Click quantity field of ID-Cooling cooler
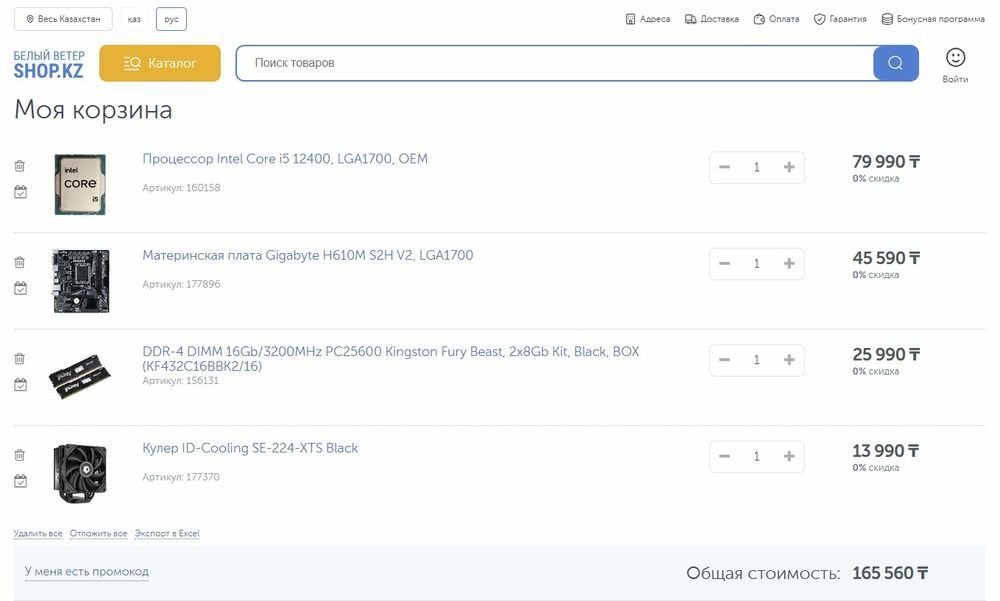 coord(756,456)
